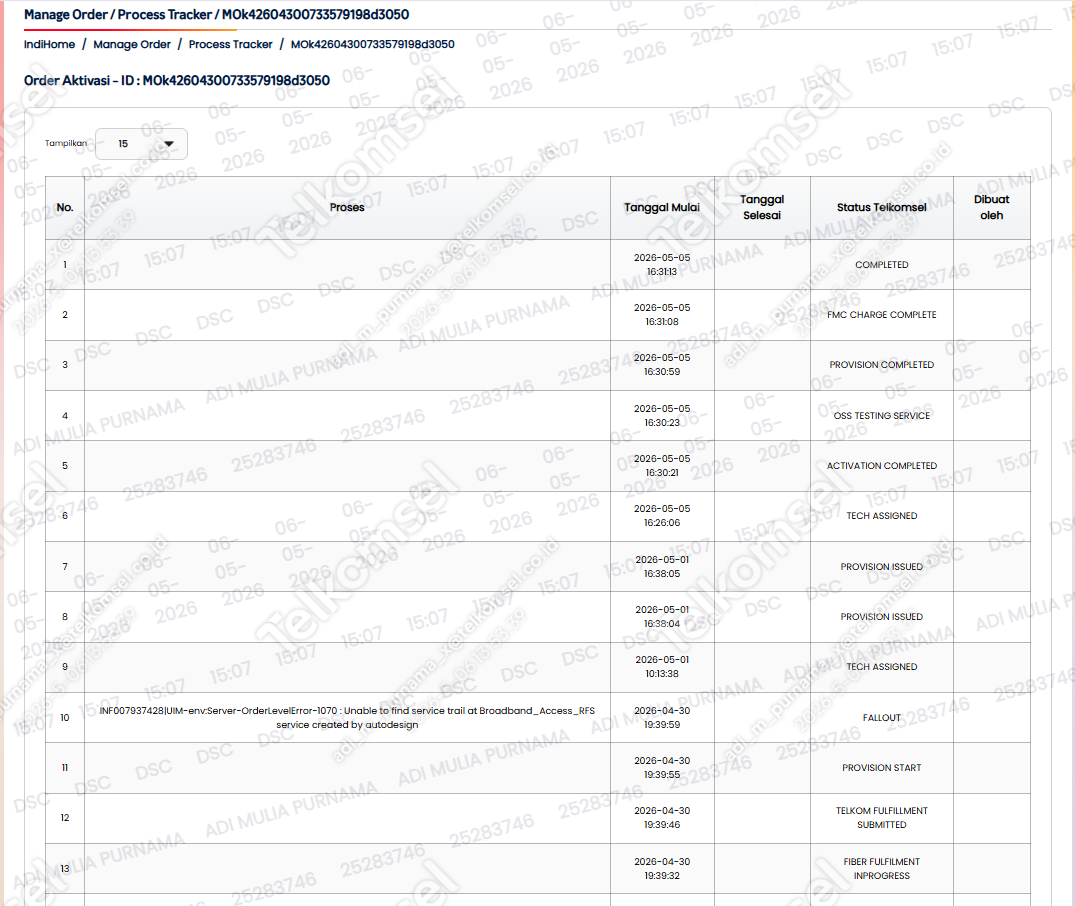Viewport: 1075px width, 906px height.
Task: Click the INF007937428 error message text
Action: [x=347, y=717]
